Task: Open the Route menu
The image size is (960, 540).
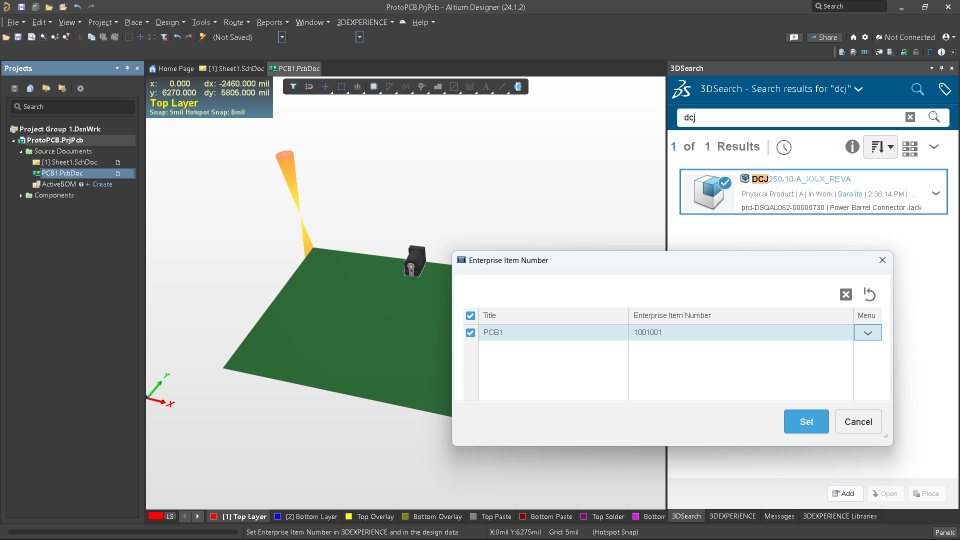Action: (x=236, y=22)
